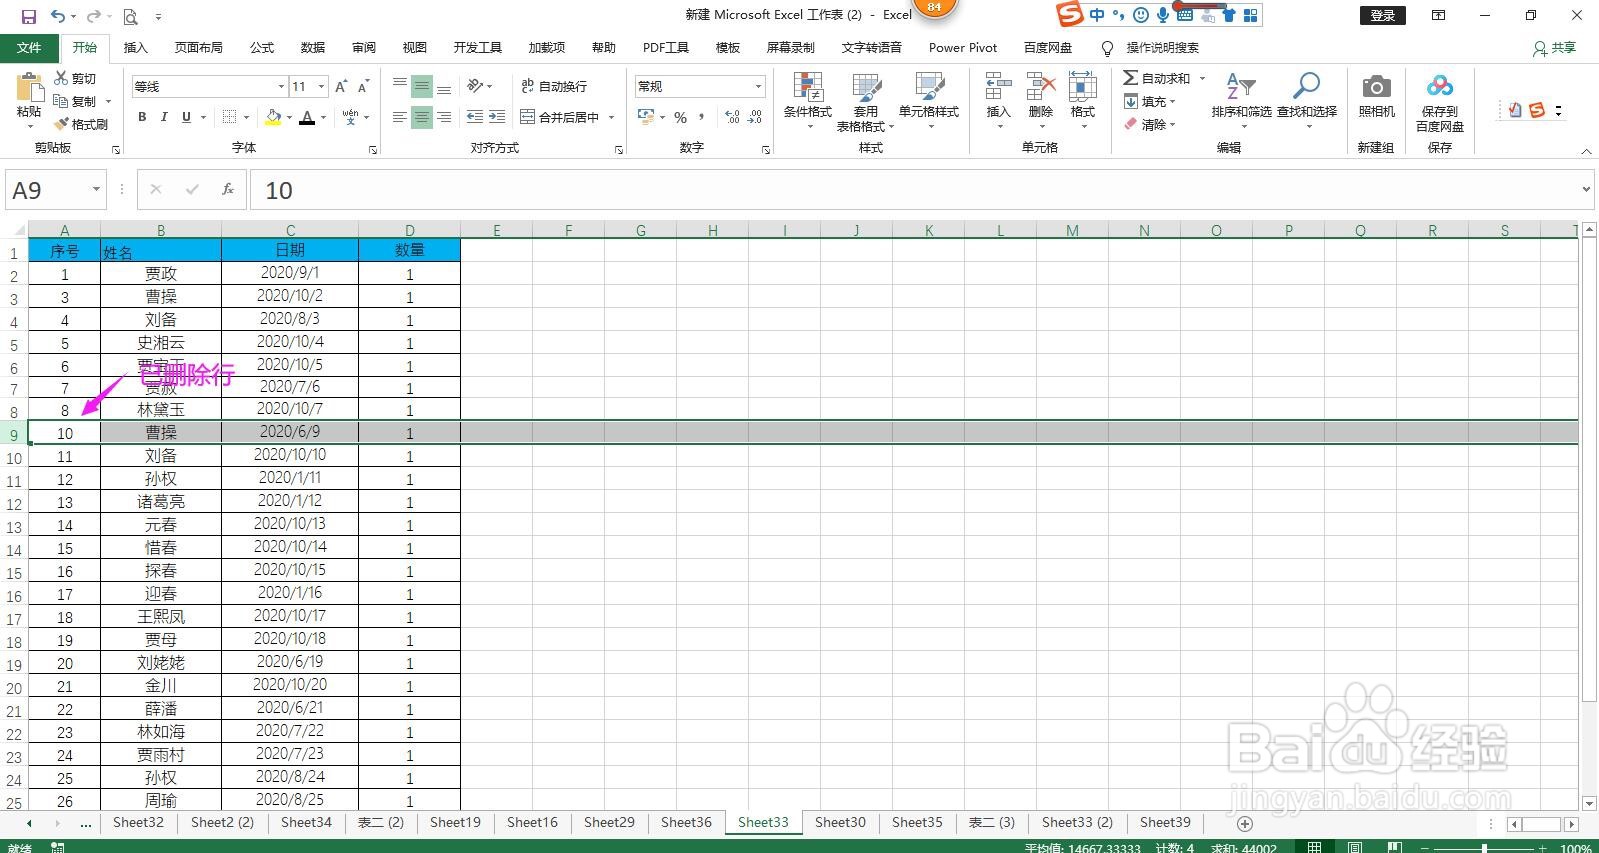Expand borders dropdown arrow
The image size is (1599, 853).
pyautogui.click(x=246, y=117)
